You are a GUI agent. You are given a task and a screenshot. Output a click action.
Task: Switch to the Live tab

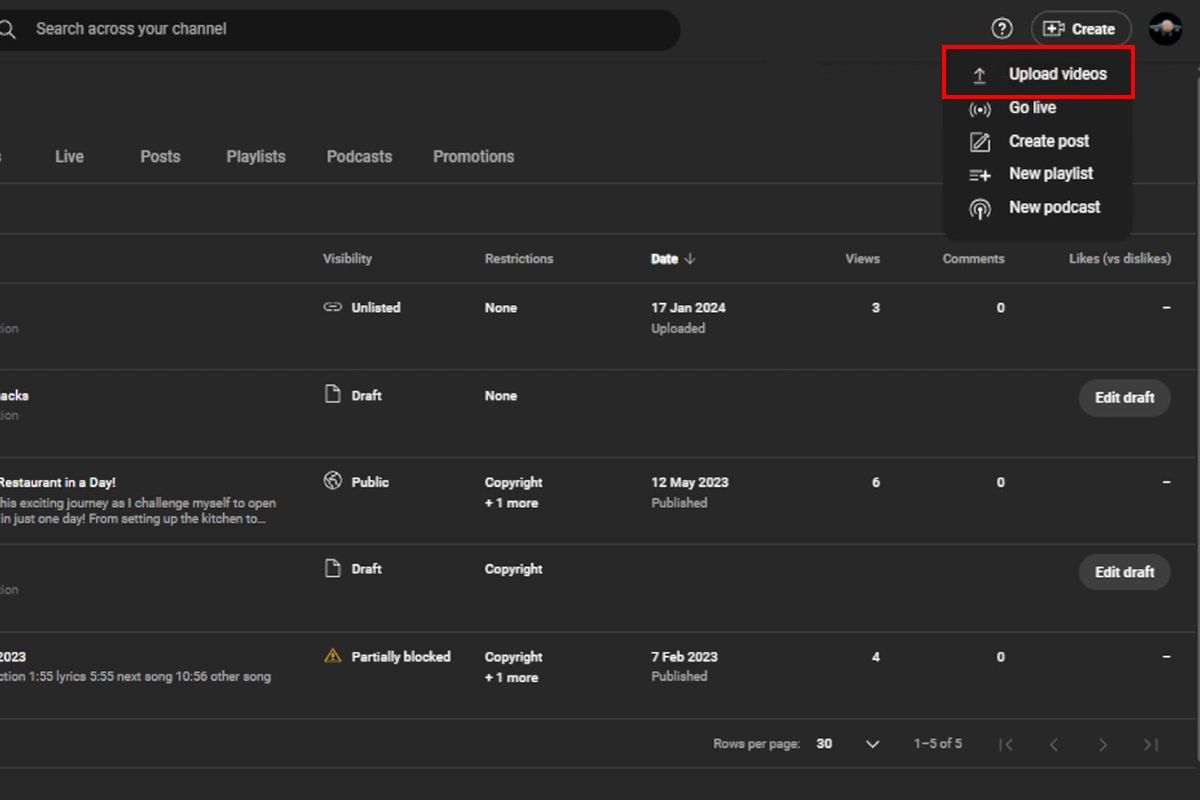(x=69, y=157)
